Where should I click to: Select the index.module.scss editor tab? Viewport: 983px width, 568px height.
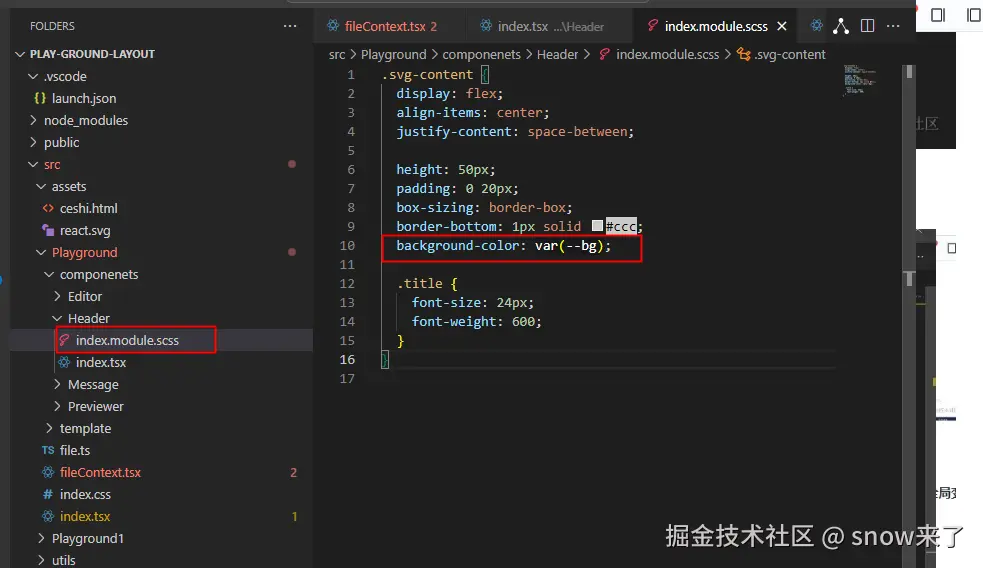(x=715, y=26)
